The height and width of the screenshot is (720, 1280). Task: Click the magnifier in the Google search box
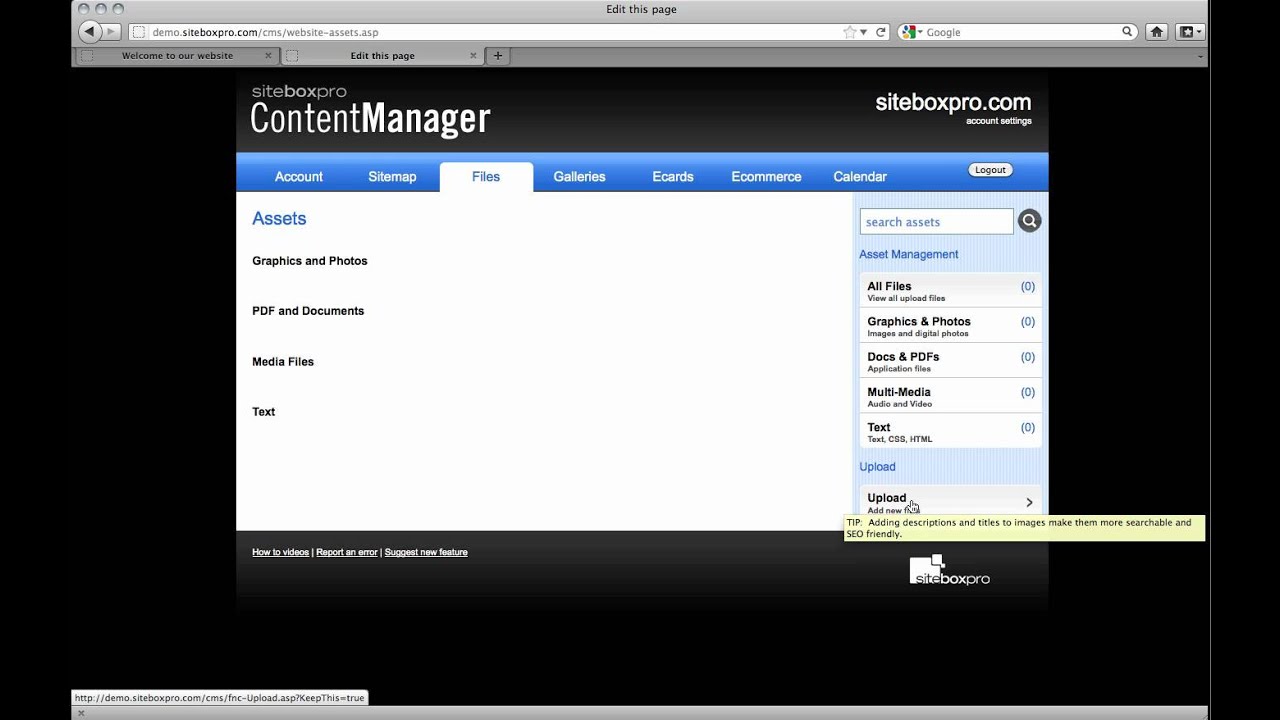click(x=1127, y=32)
